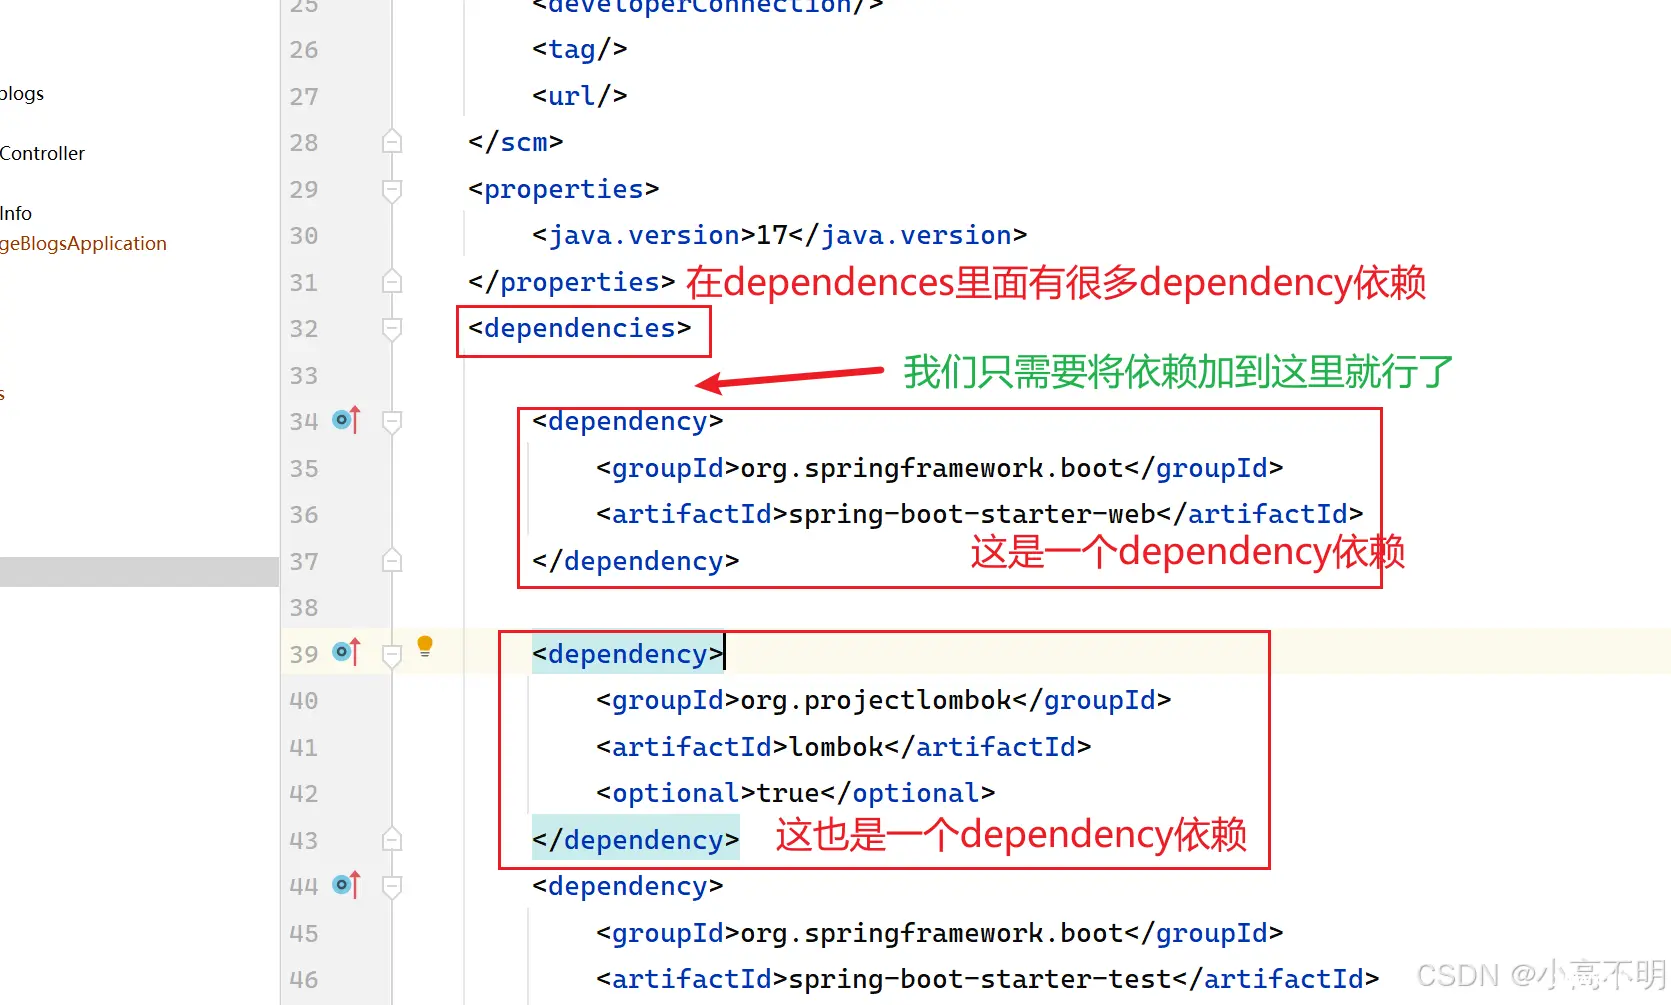1671x1005 pixels.
Task: Click the highlighted <dependency> tag on line 39
Action: pos(628,654)
